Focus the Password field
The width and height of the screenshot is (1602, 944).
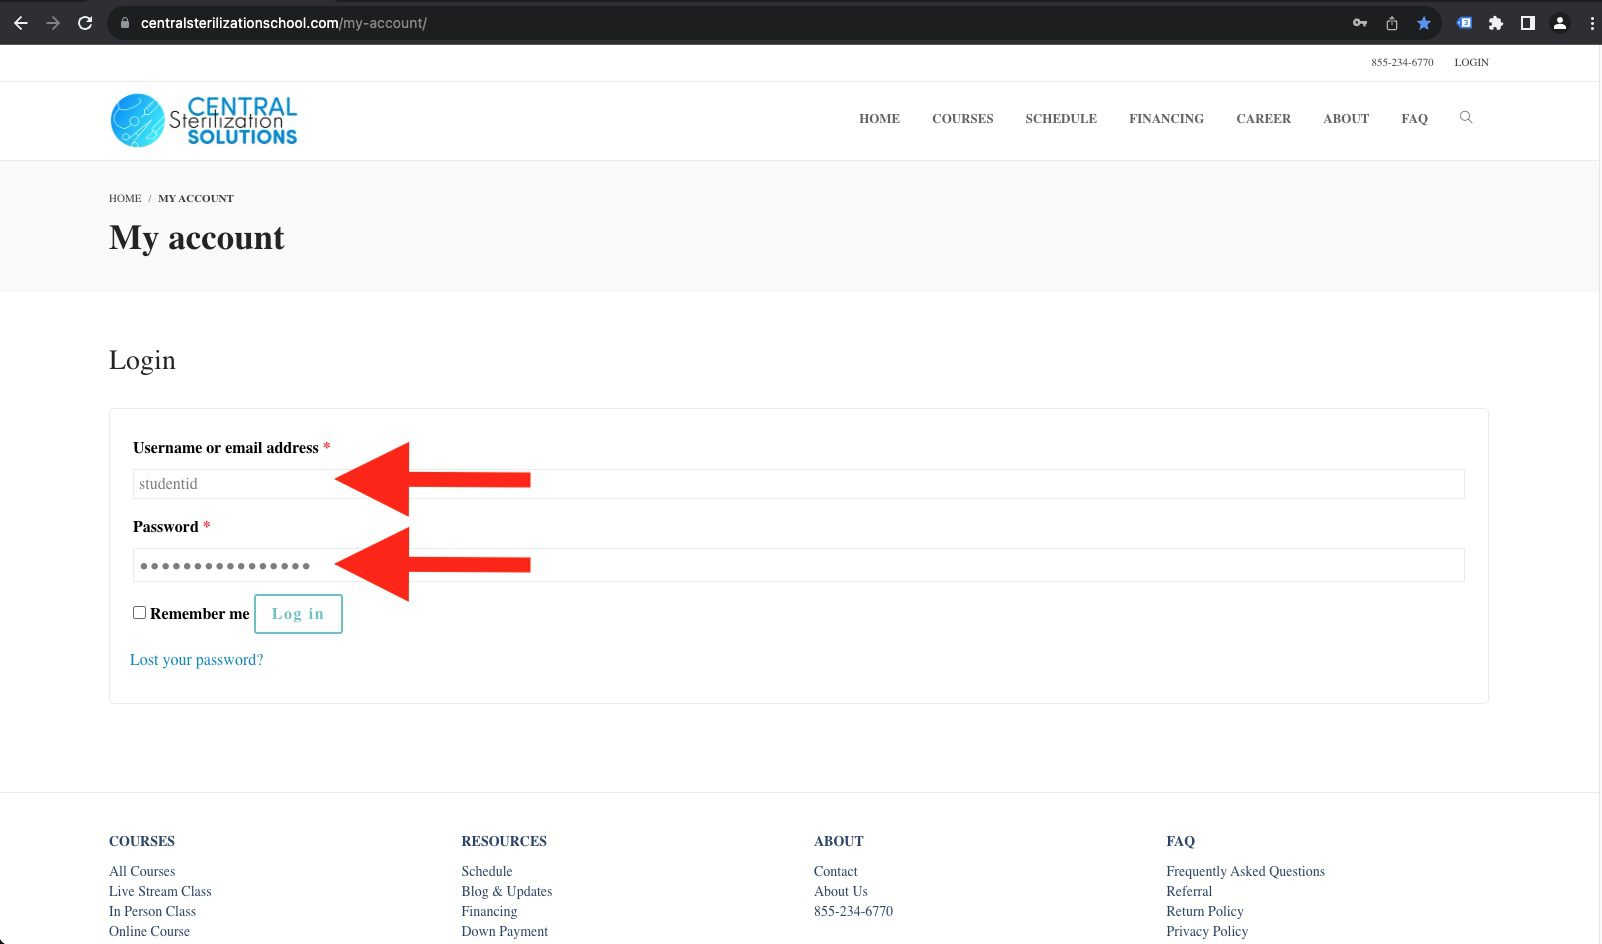tap(799, 565)
